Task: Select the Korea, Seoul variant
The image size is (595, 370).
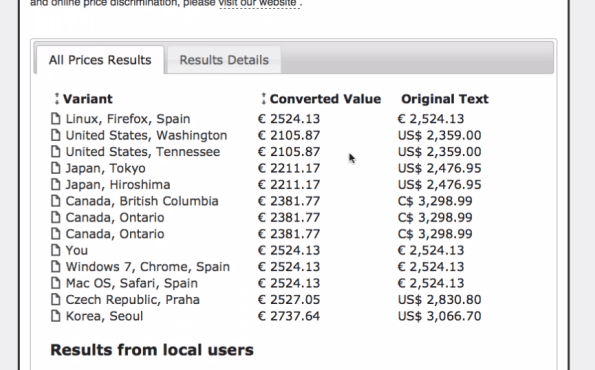Action: click(104, 316)
